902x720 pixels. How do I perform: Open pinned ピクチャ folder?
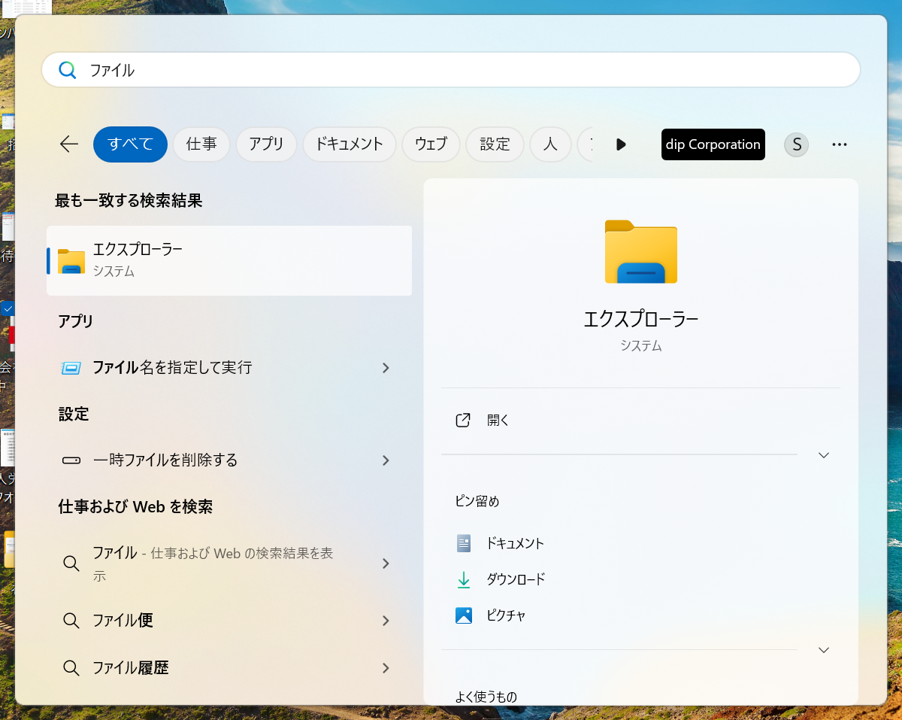[x=506, y=615]
